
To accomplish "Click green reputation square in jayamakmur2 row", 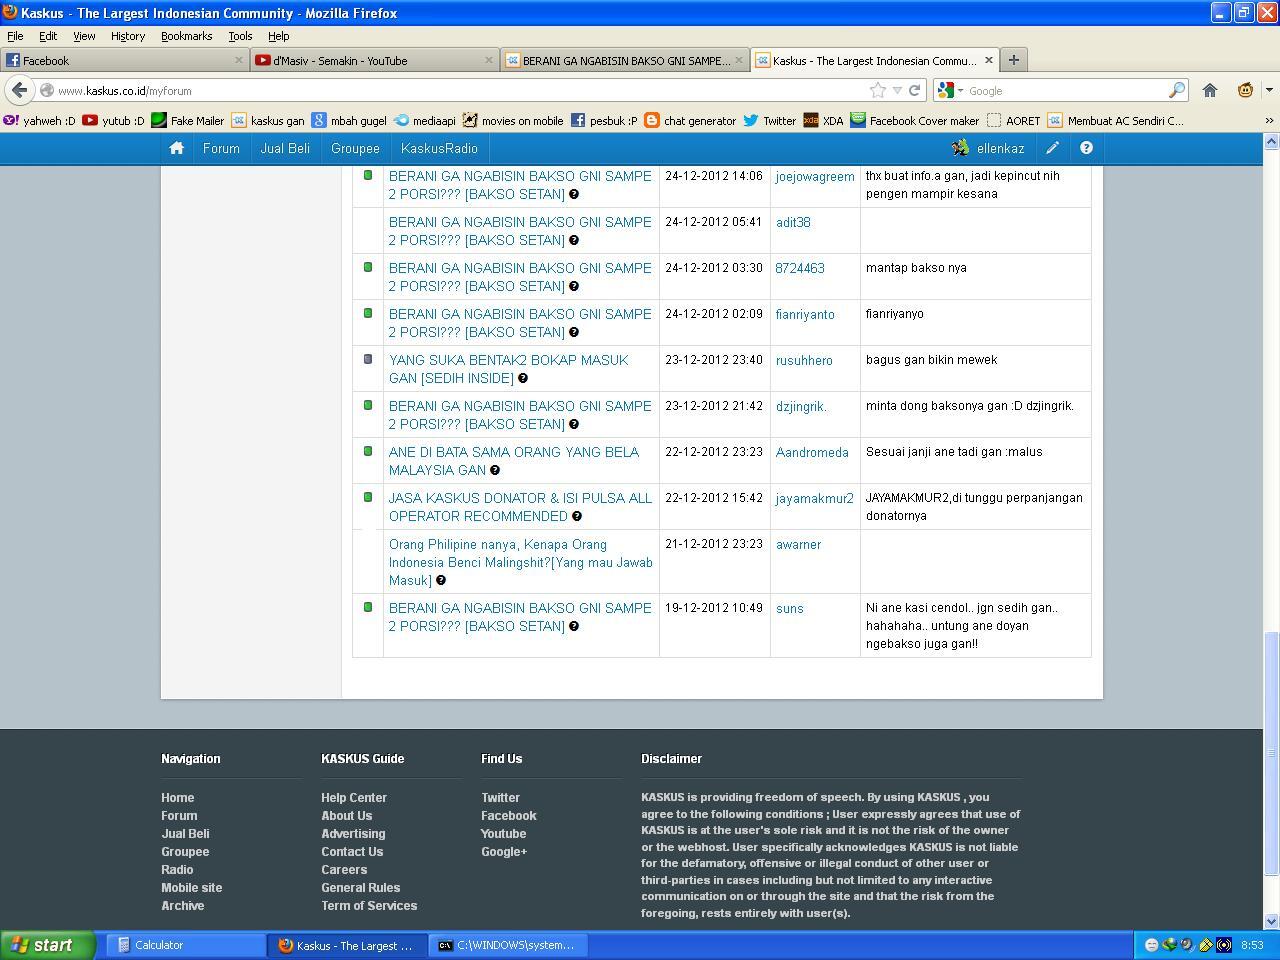I will (368, 497).
